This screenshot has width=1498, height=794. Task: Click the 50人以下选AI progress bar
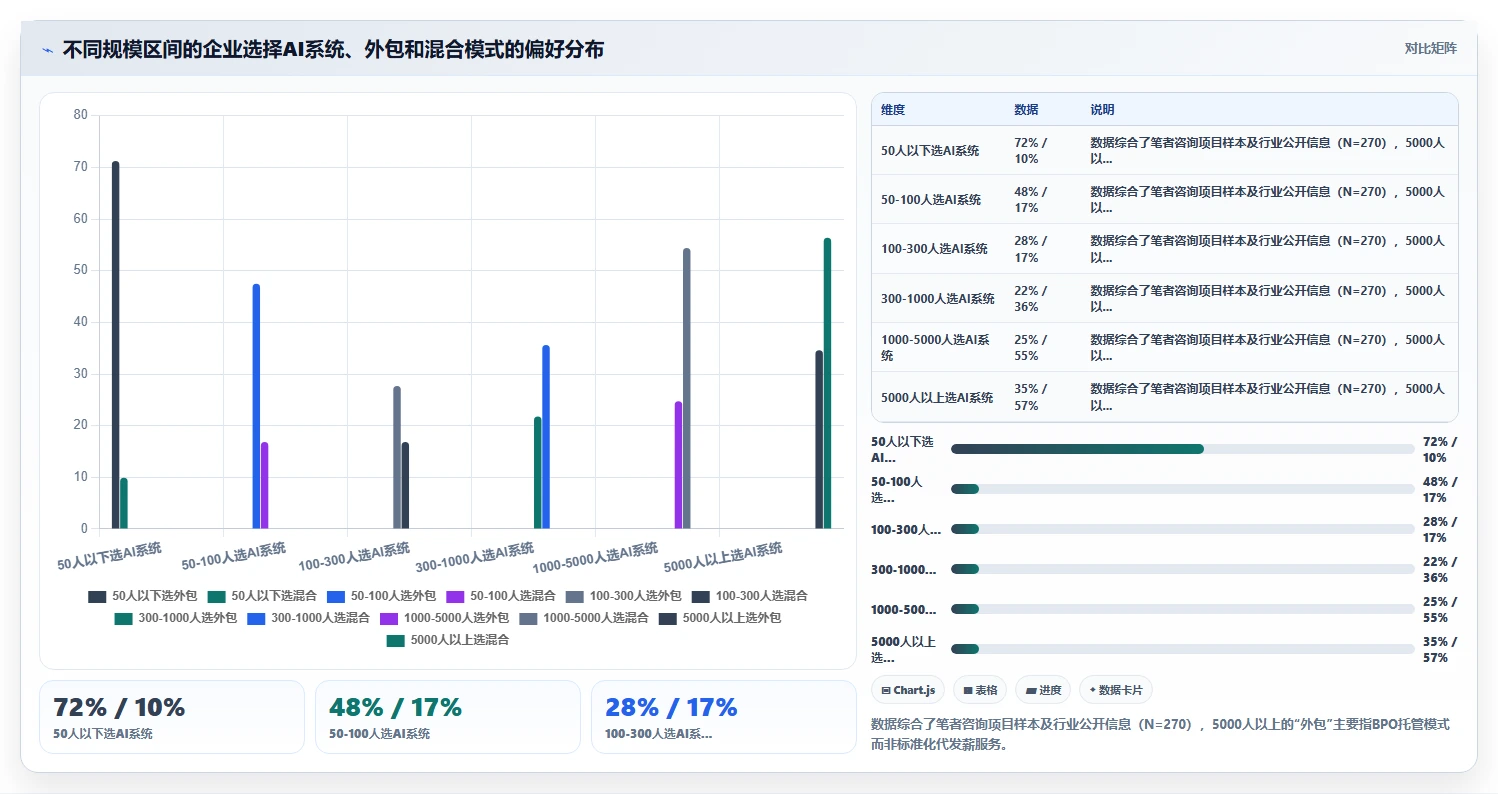click(1183, 449)
